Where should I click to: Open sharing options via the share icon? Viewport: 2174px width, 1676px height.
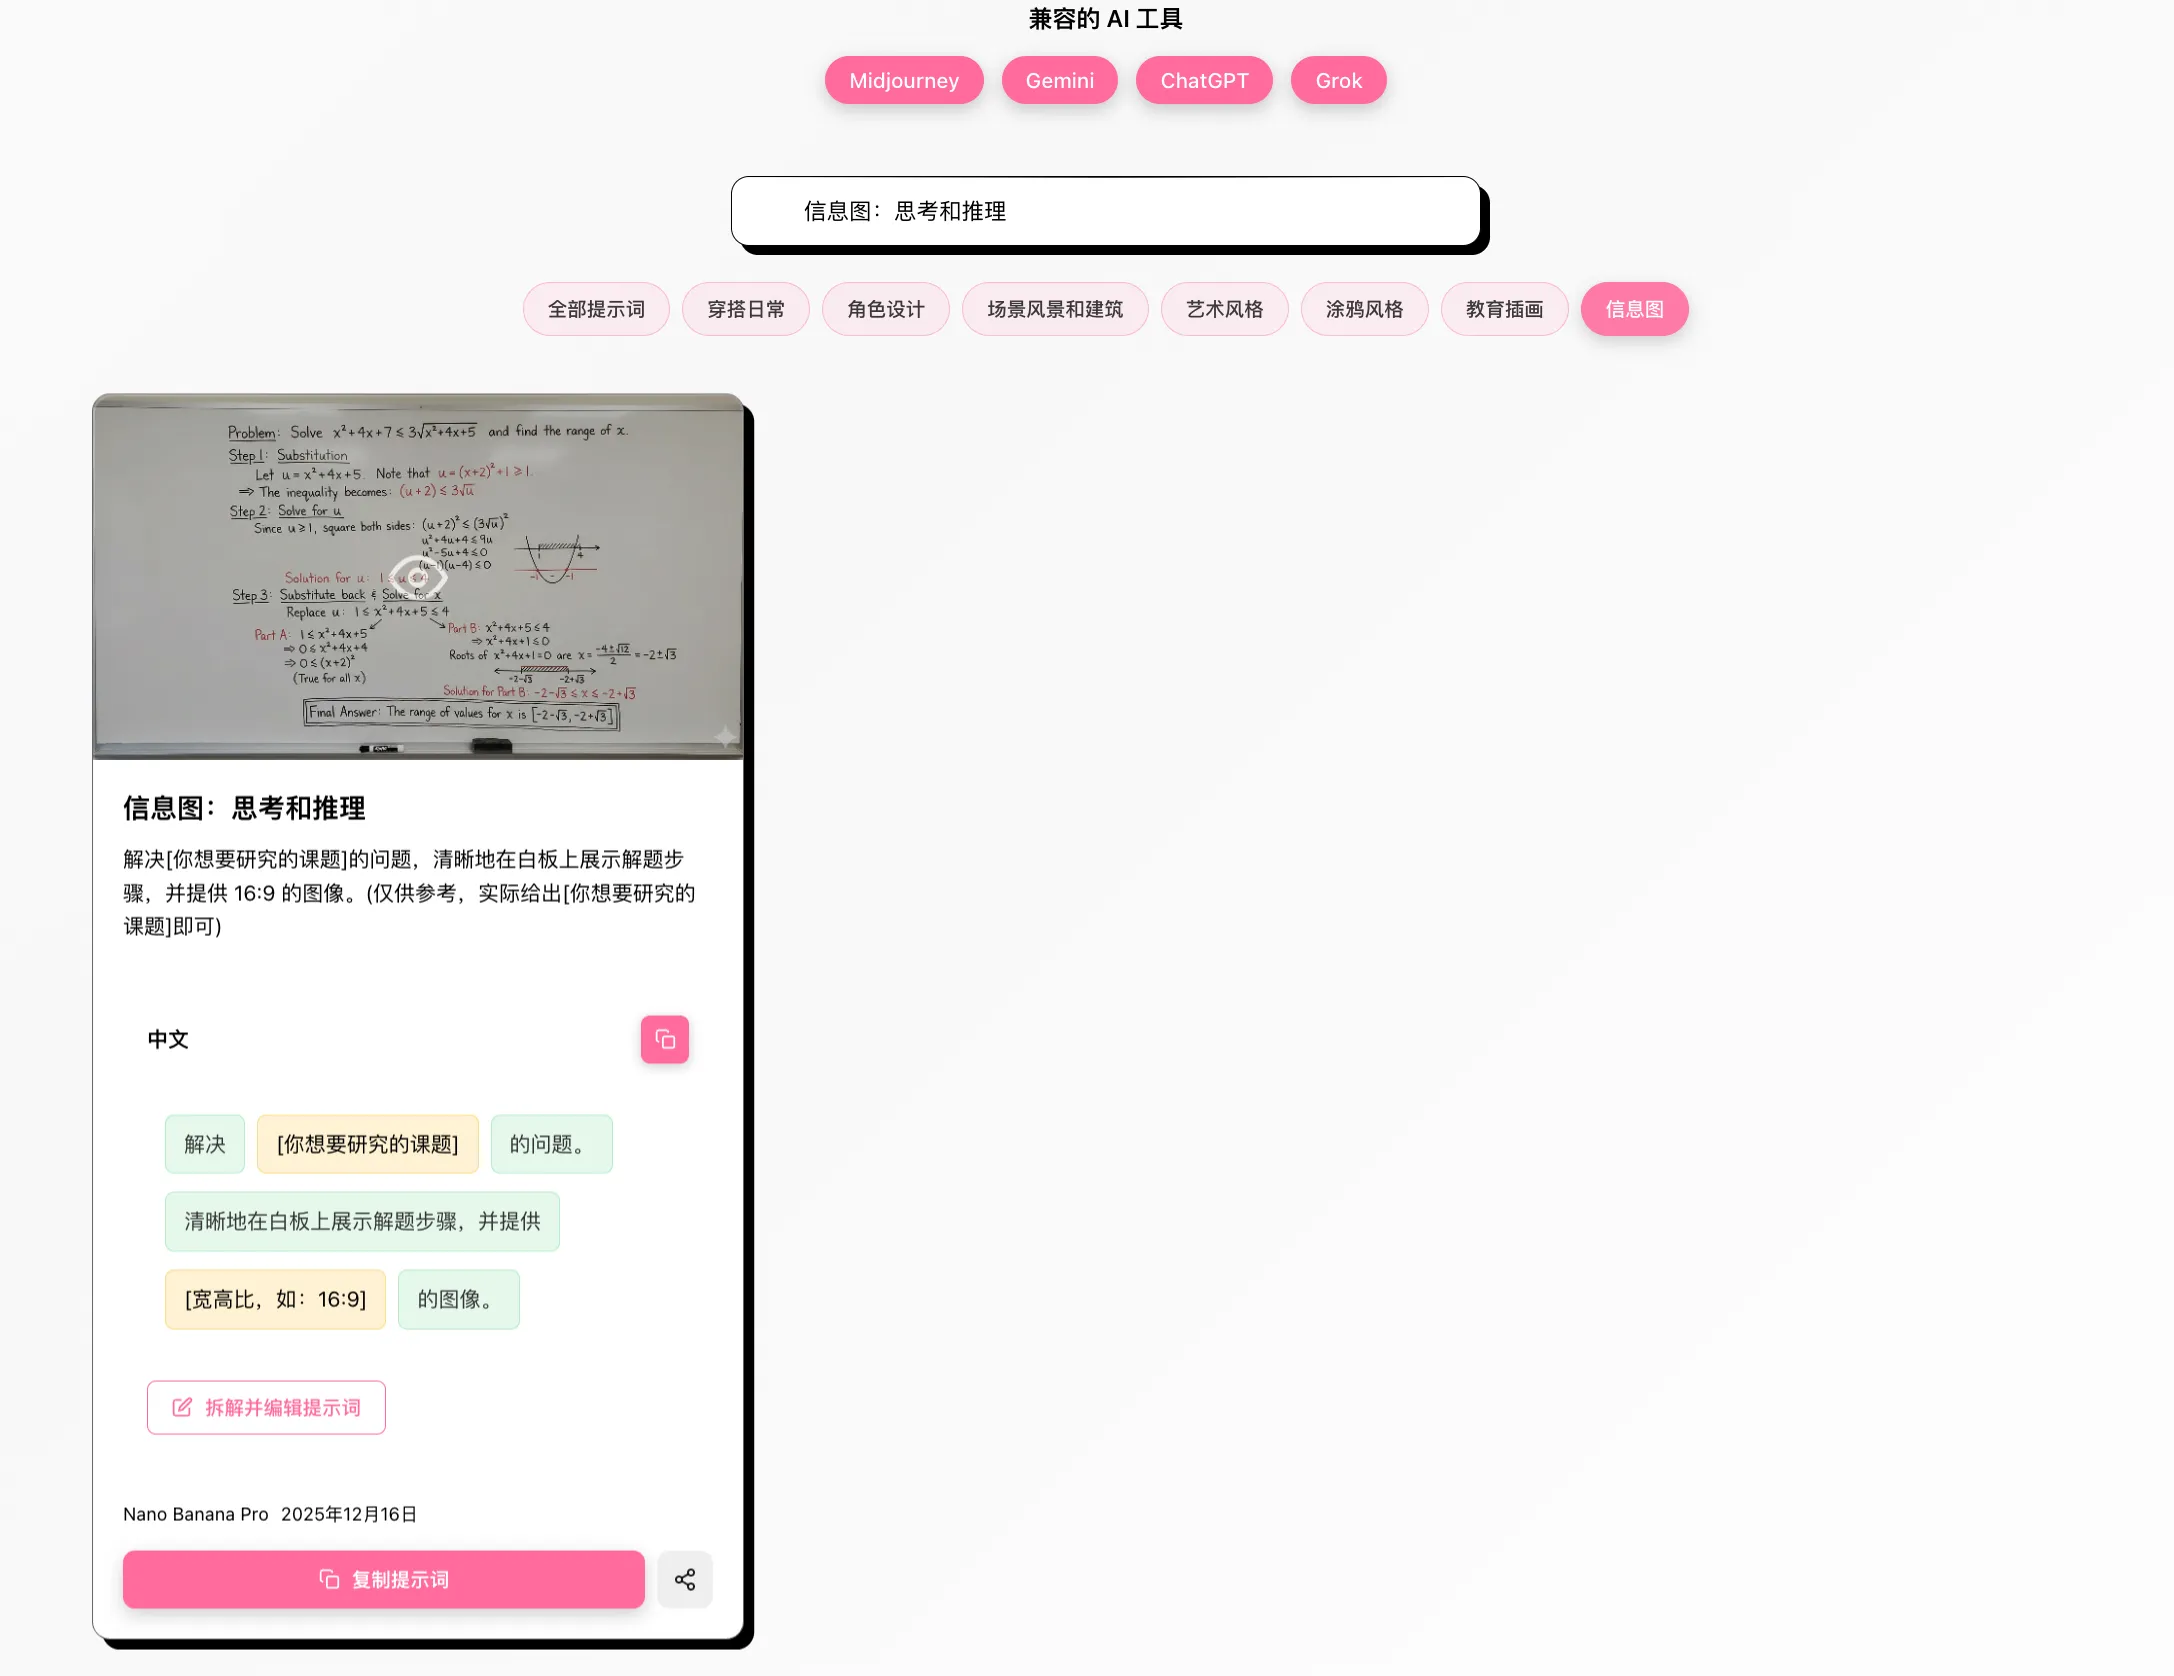(684, 1580)
